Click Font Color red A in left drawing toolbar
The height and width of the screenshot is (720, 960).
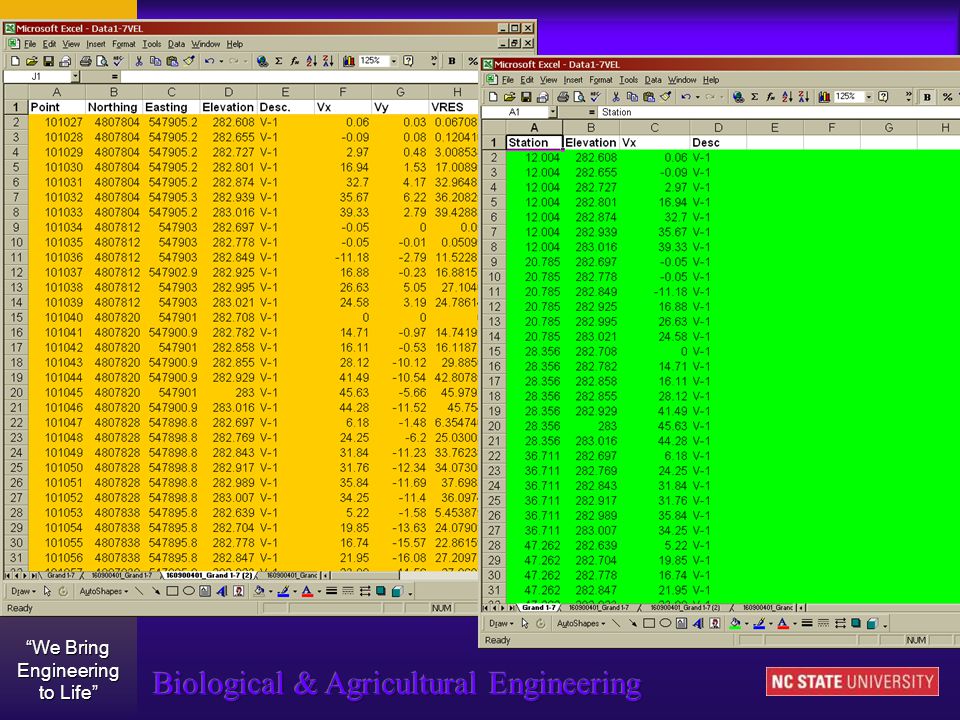(x=307, y=591)
